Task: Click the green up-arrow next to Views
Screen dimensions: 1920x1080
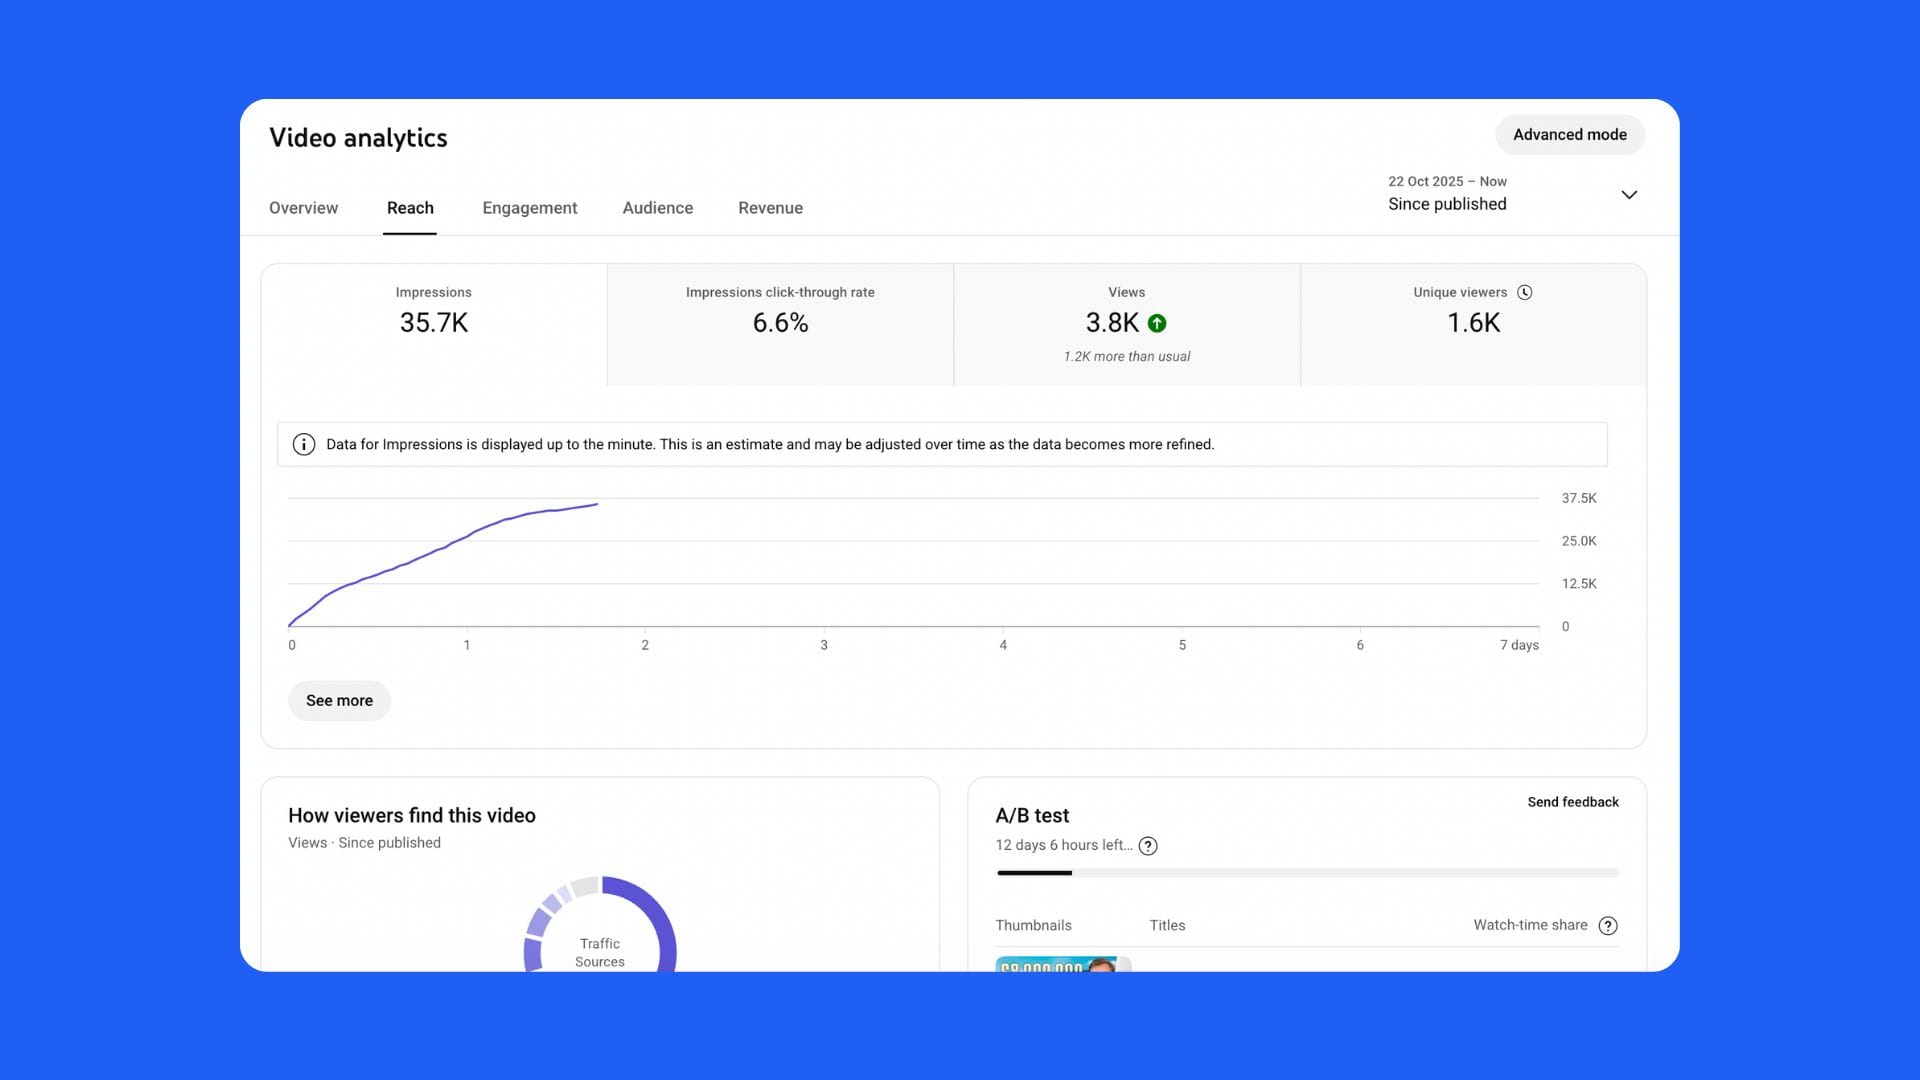Action: point(1157,323)
